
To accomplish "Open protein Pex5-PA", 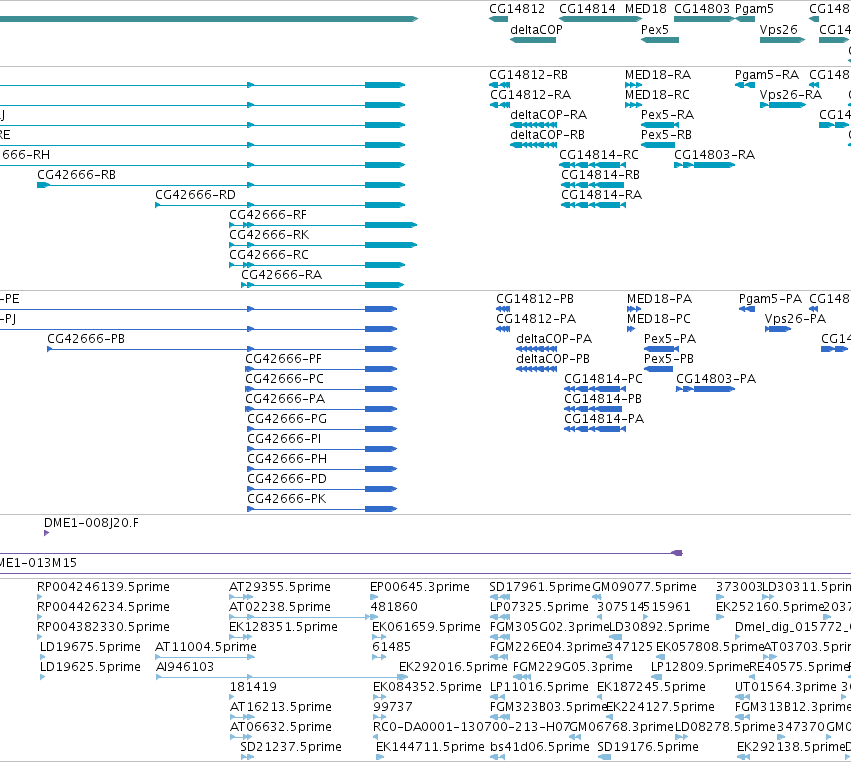I will tap(670, 339).
